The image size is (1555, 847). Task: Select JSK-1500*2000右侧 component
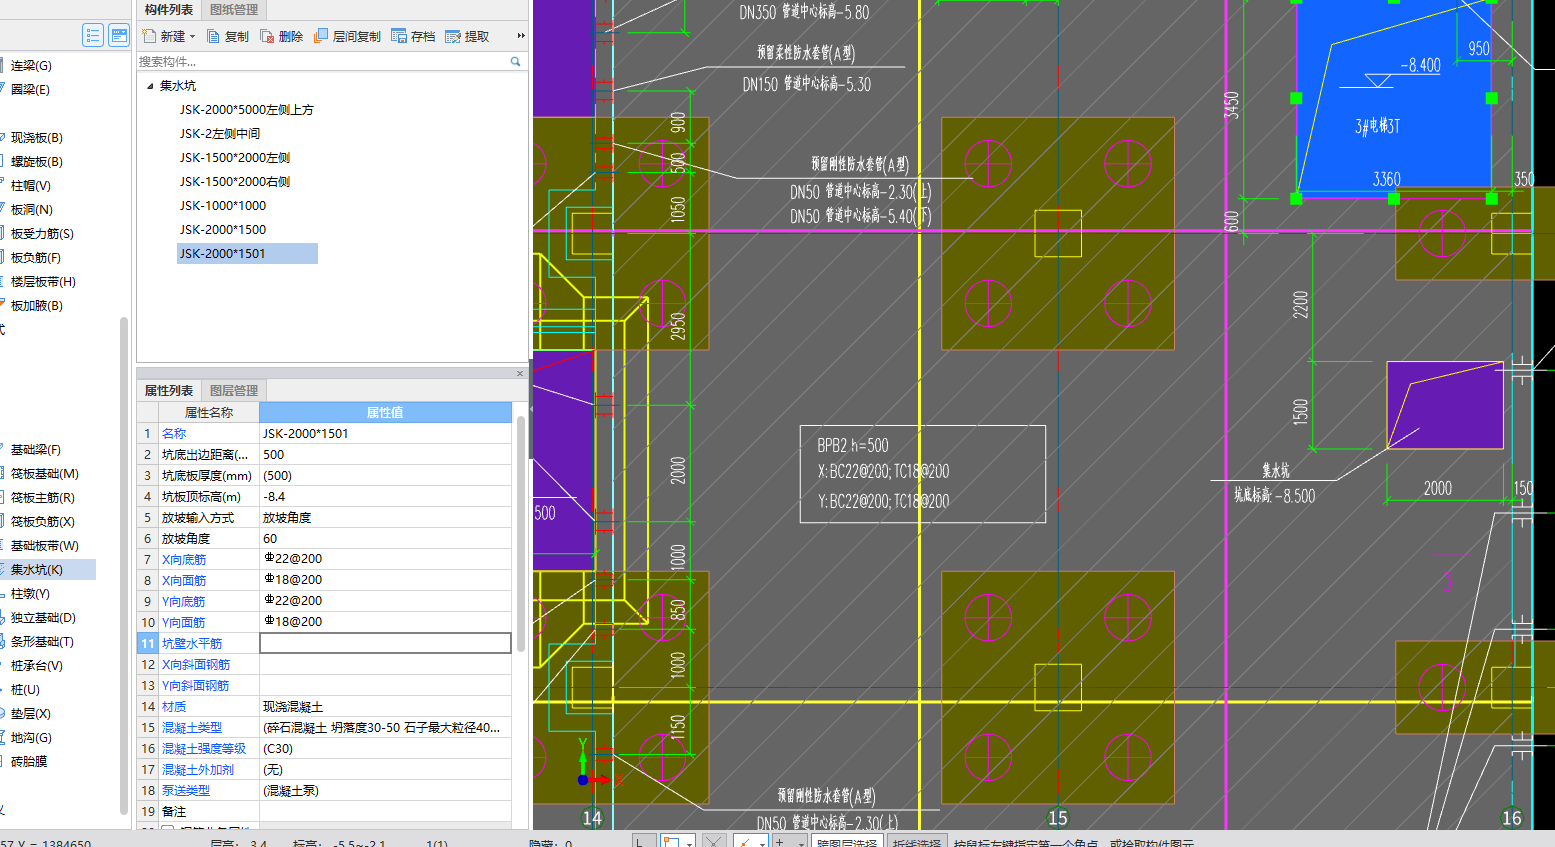click(x=235, y=182)
